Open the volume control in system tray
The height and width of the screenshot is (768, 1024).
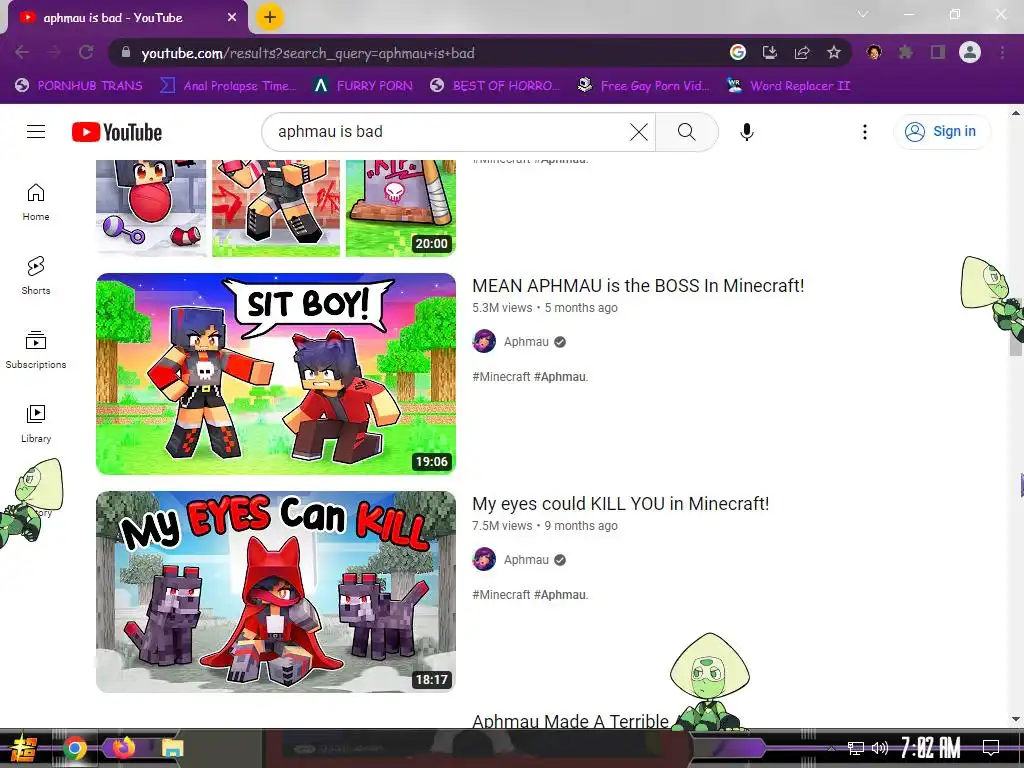[880, 748]
